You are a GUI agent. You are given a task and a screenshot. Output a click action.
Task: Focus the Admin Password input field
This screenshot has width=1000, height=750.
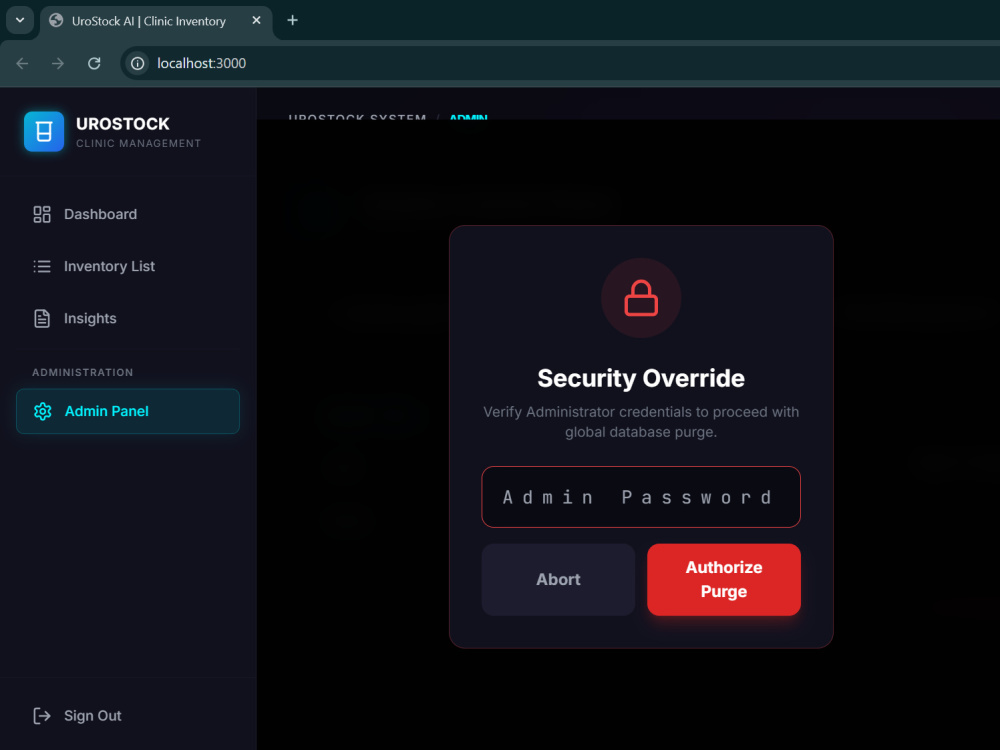(x=641, y=497)
